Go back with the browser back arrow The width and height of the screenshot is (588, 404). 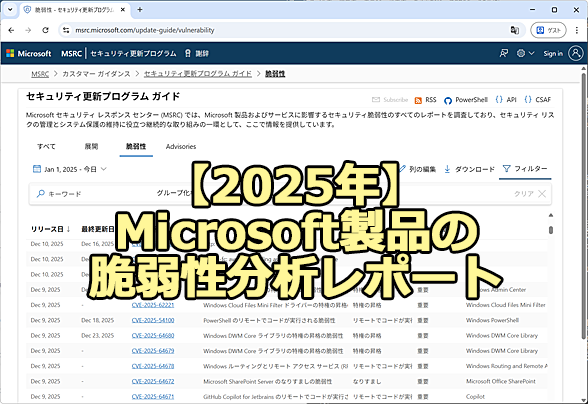11,30
